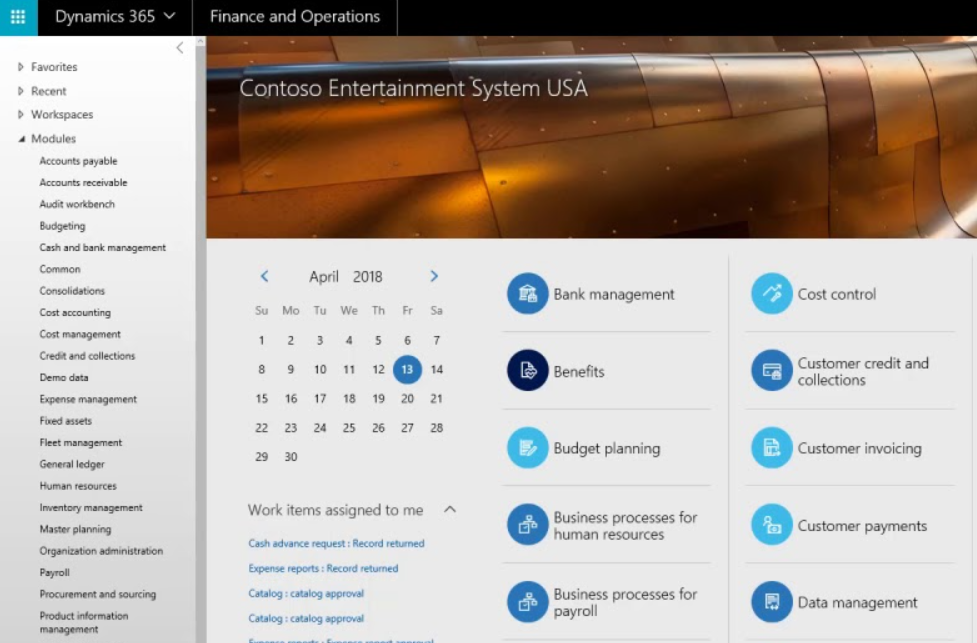The image size is (977, 643).
Task: Open Expense reports Record returned link
Action: [323, 568]
